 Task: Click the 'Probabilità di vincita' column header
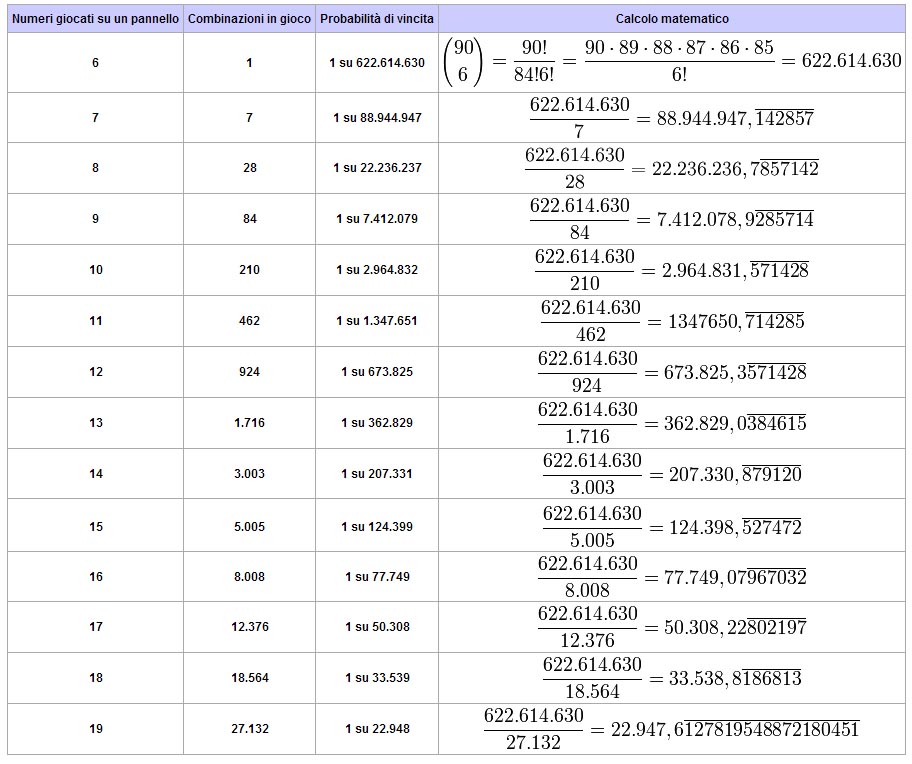377,19
